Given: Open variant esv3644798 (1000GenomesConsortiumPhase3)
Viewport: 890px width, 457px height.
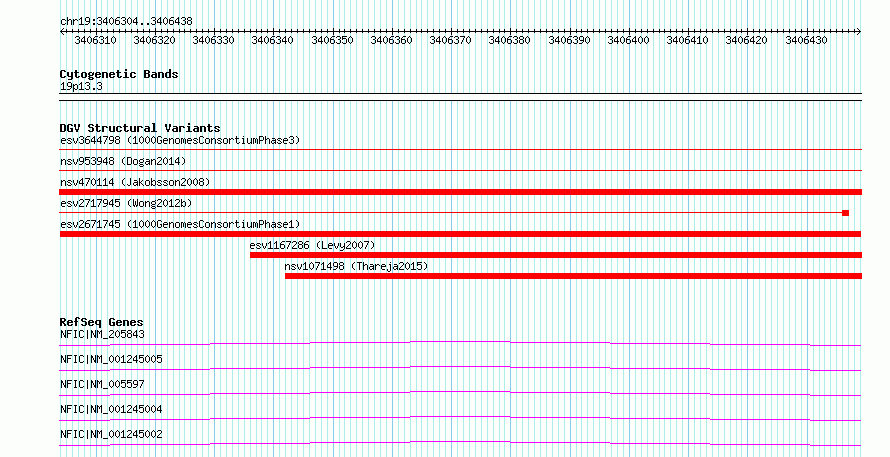Looking at the screenshot, I should tap(180, 140).
